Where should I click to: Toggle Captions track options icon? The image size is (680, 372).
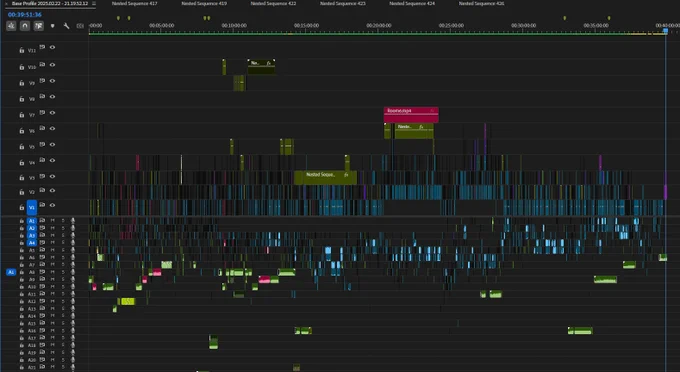80,26
